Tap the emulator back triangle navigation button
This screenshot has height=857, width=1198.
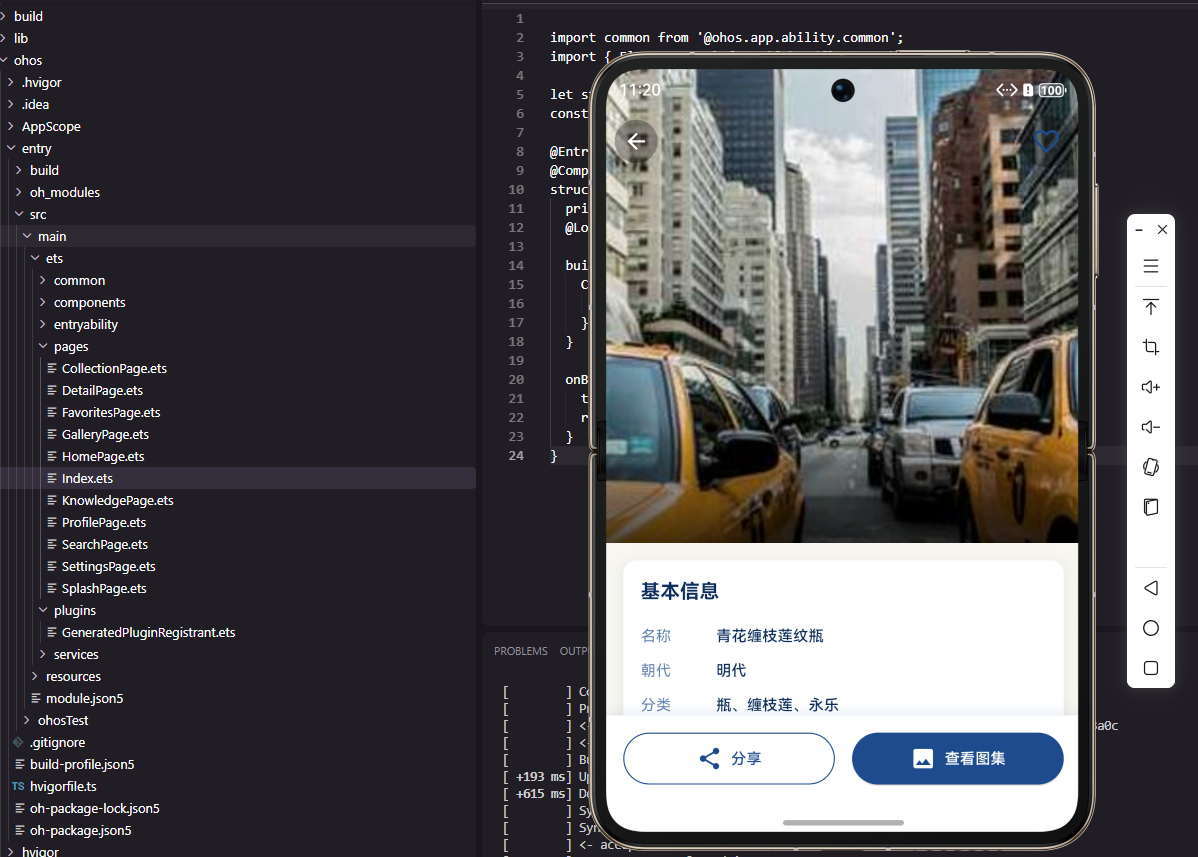click(x=1151, y=588)
